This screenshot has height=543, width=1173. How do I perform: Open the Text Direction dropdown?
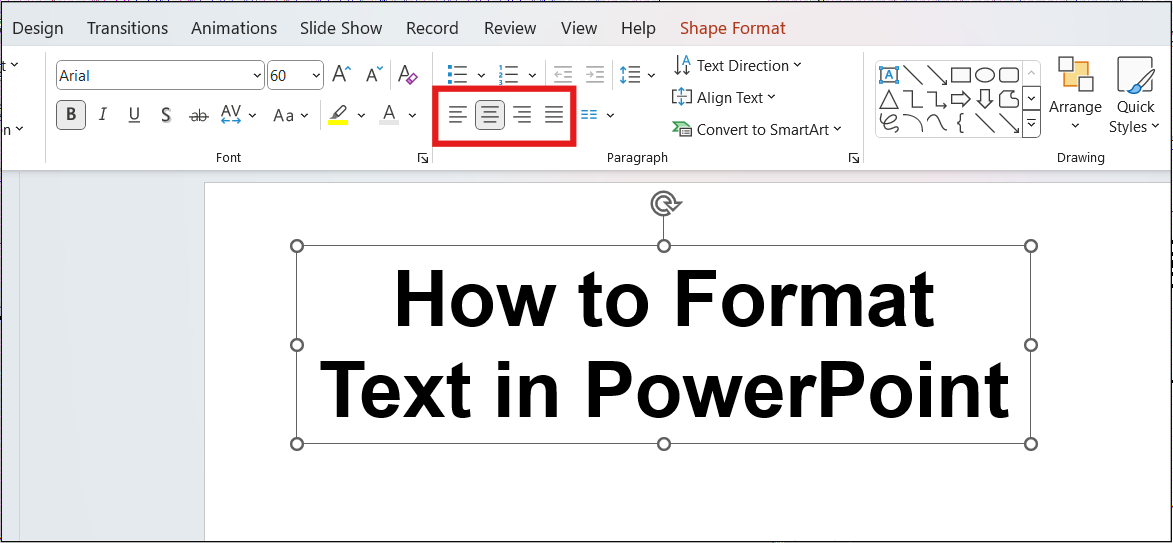[737, 65]
